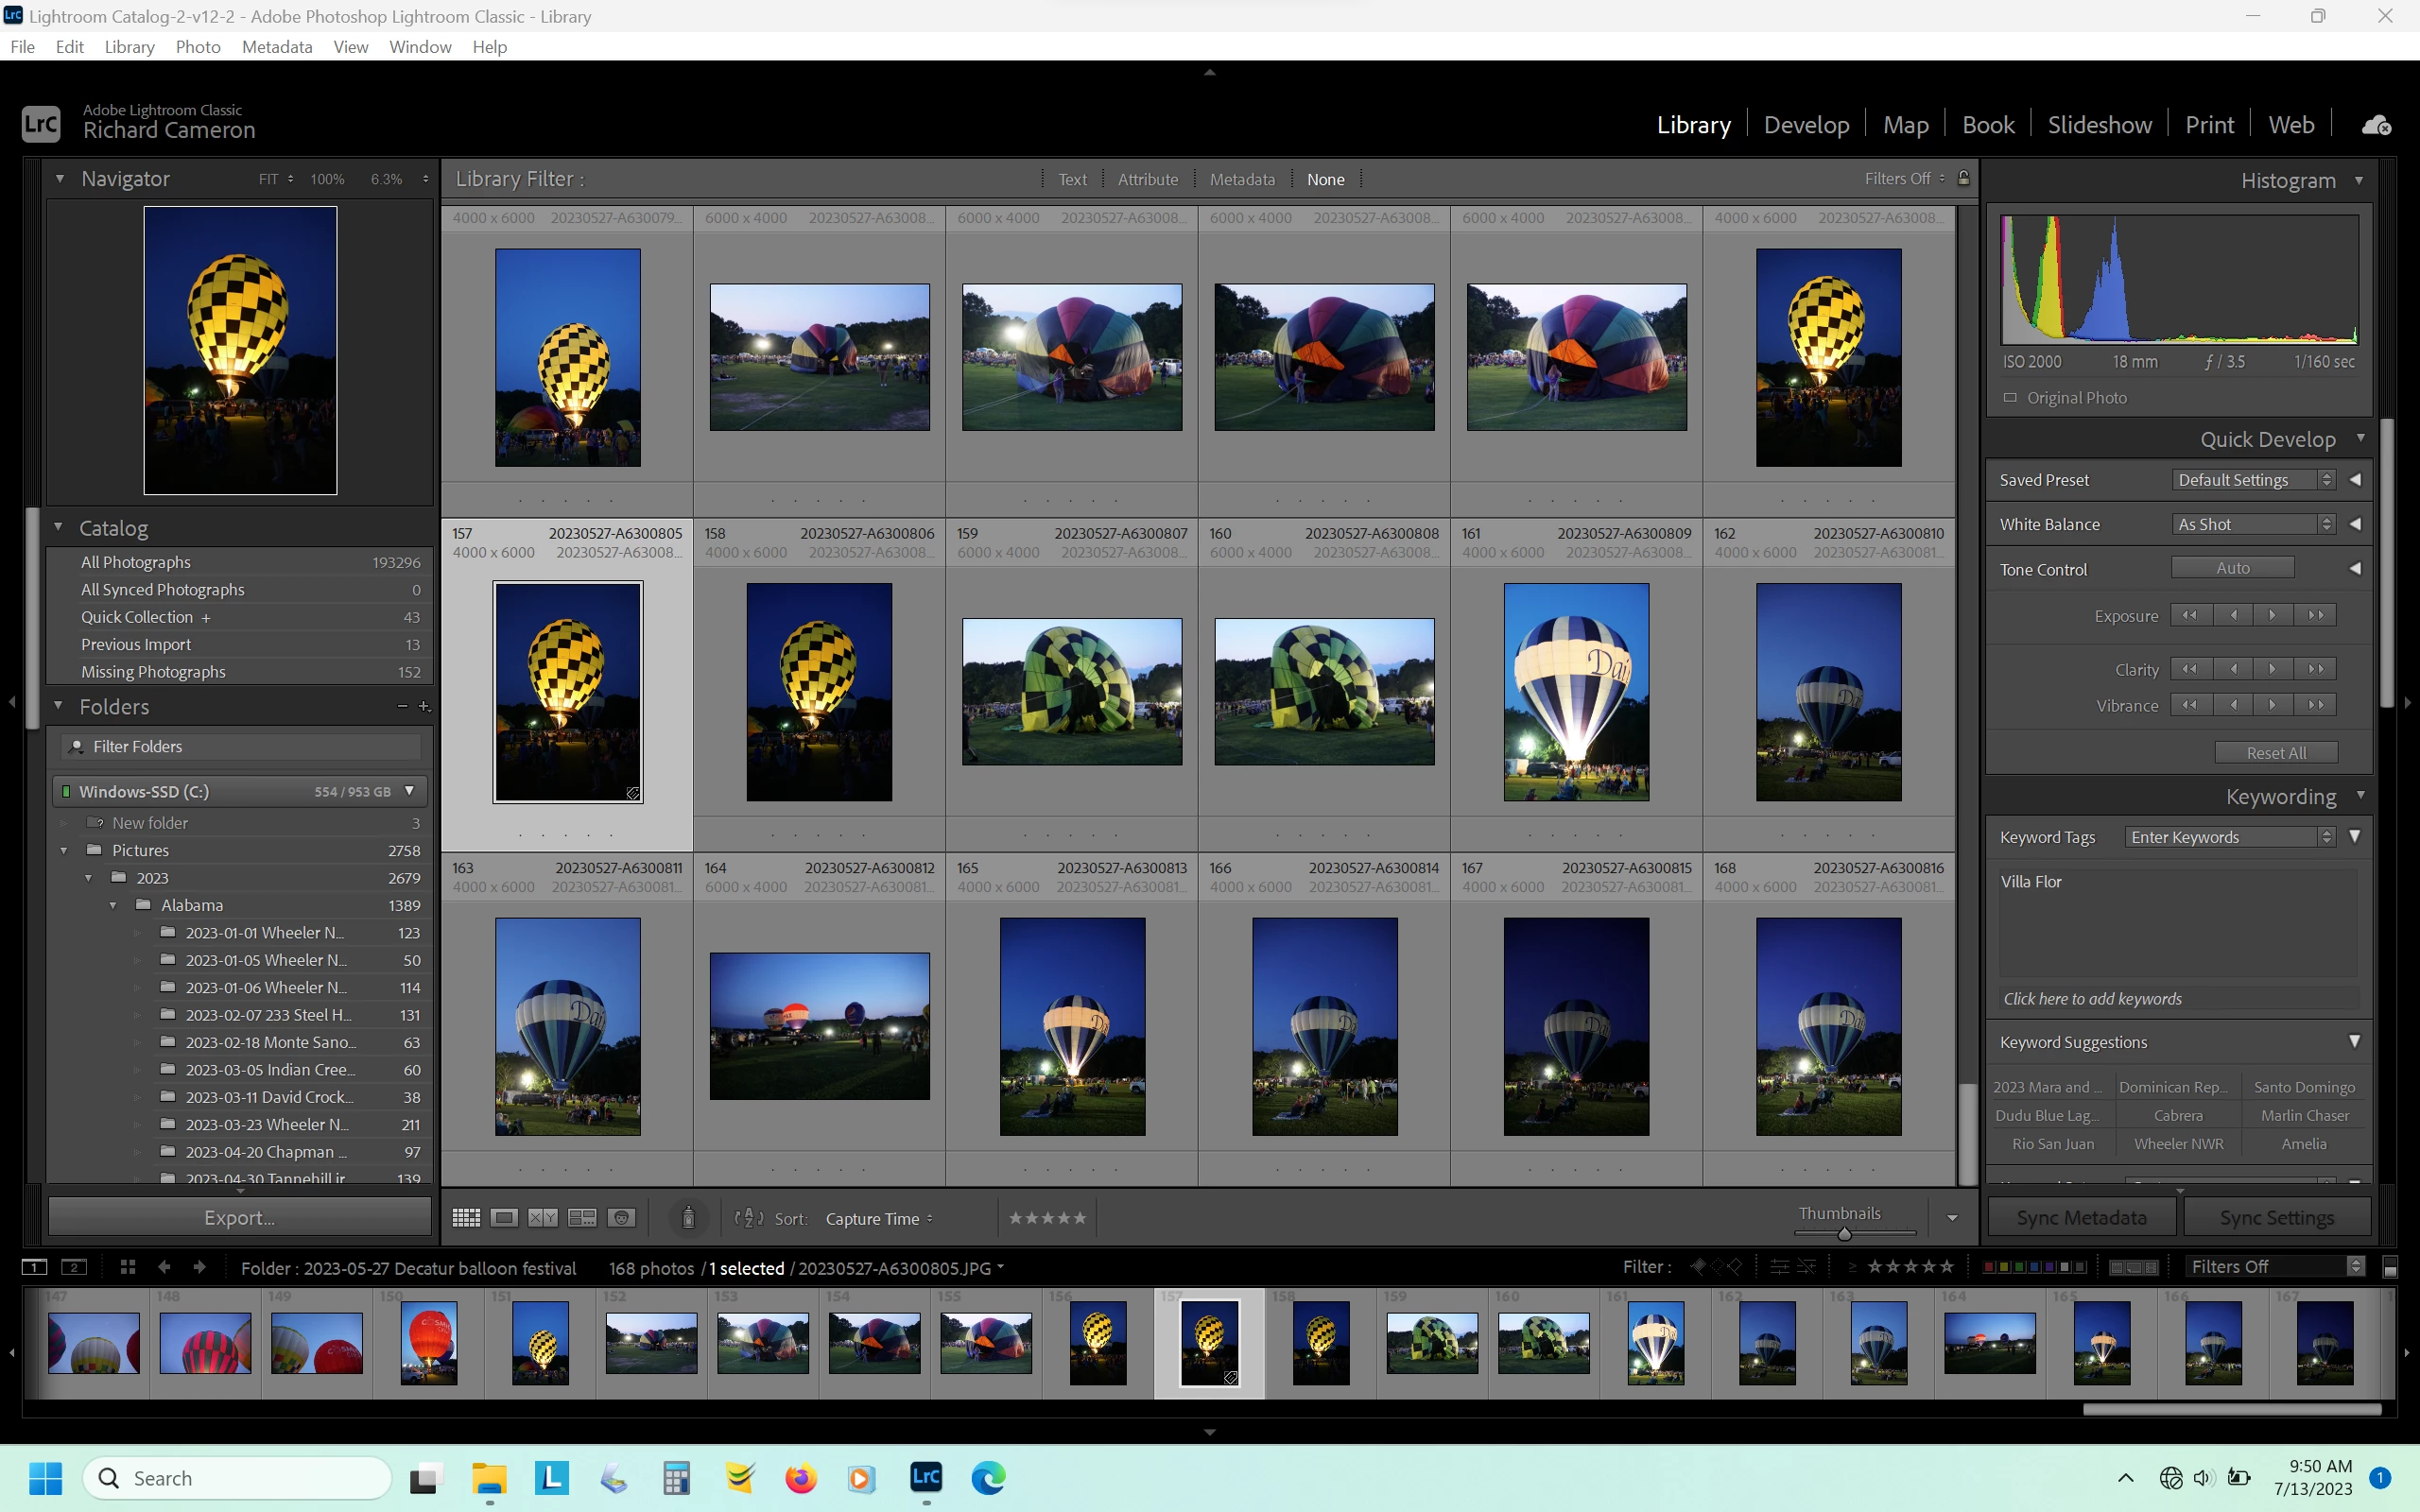Toggle the Original Photo checkbox

2010,398
